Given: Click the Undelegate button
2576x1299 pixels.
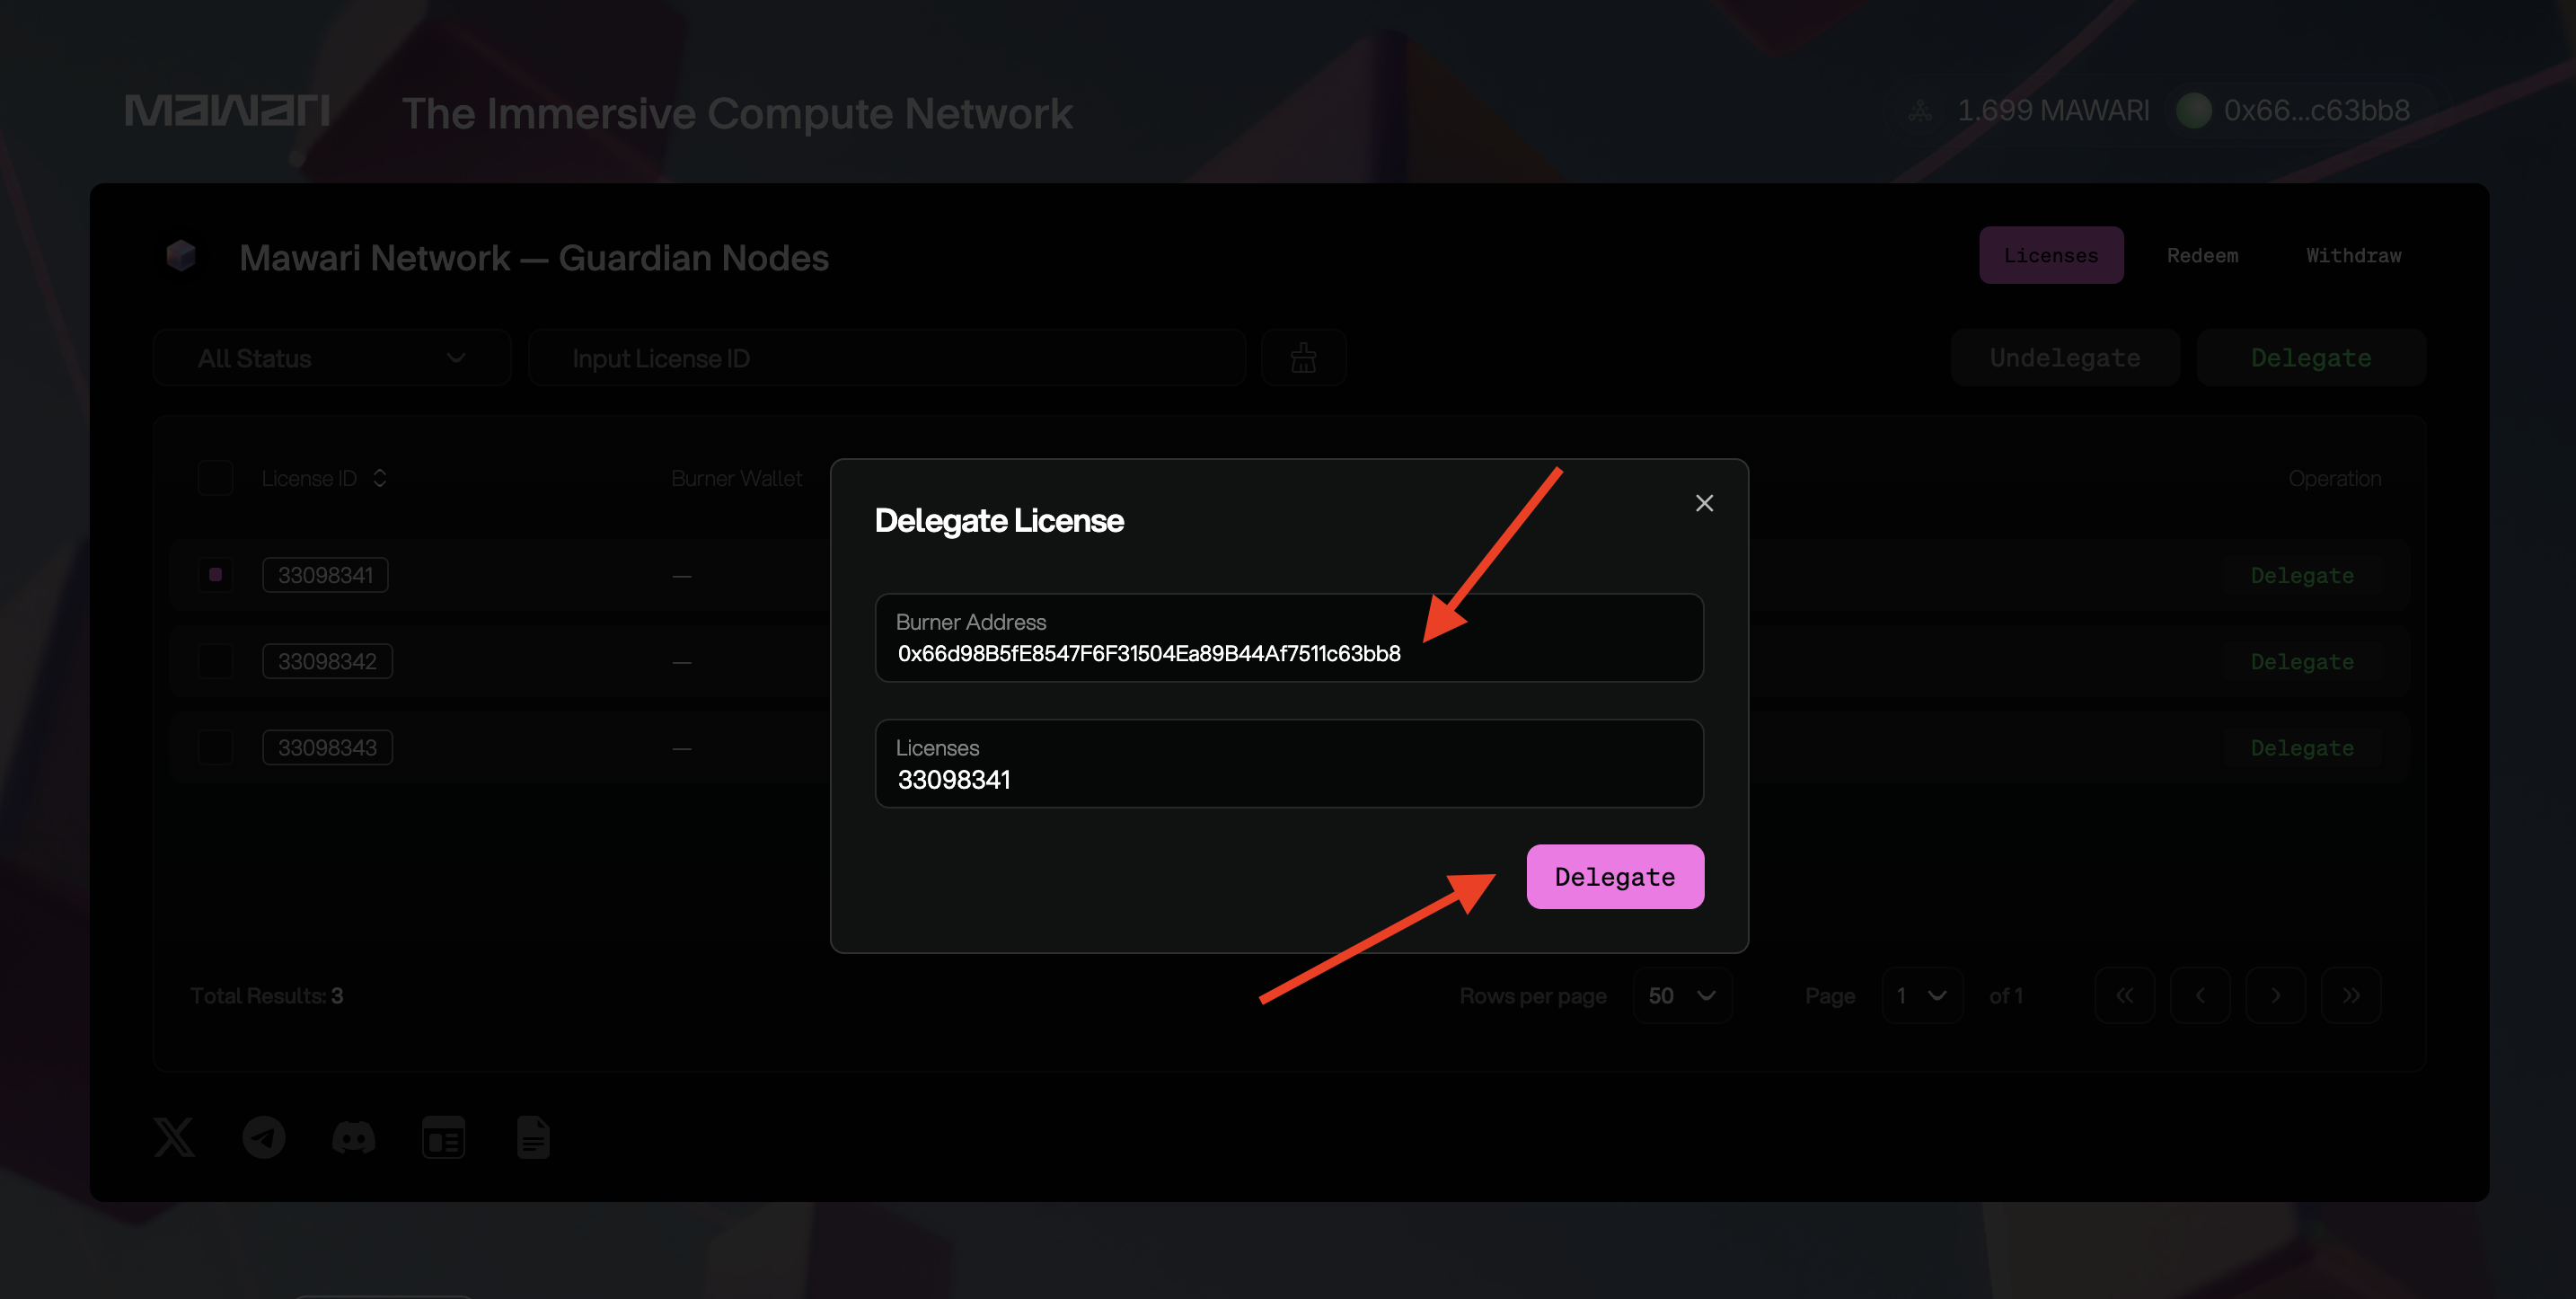Looking at the screenshot, I should pos(2064,358).
